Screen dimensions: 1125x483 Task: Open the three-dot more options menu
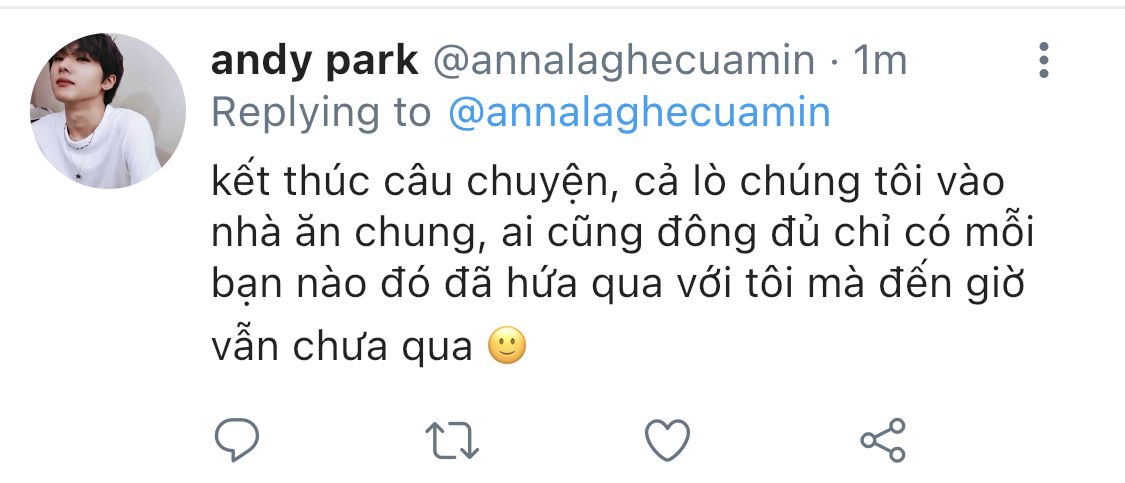pyautogui.click(x=1044, y=61)
